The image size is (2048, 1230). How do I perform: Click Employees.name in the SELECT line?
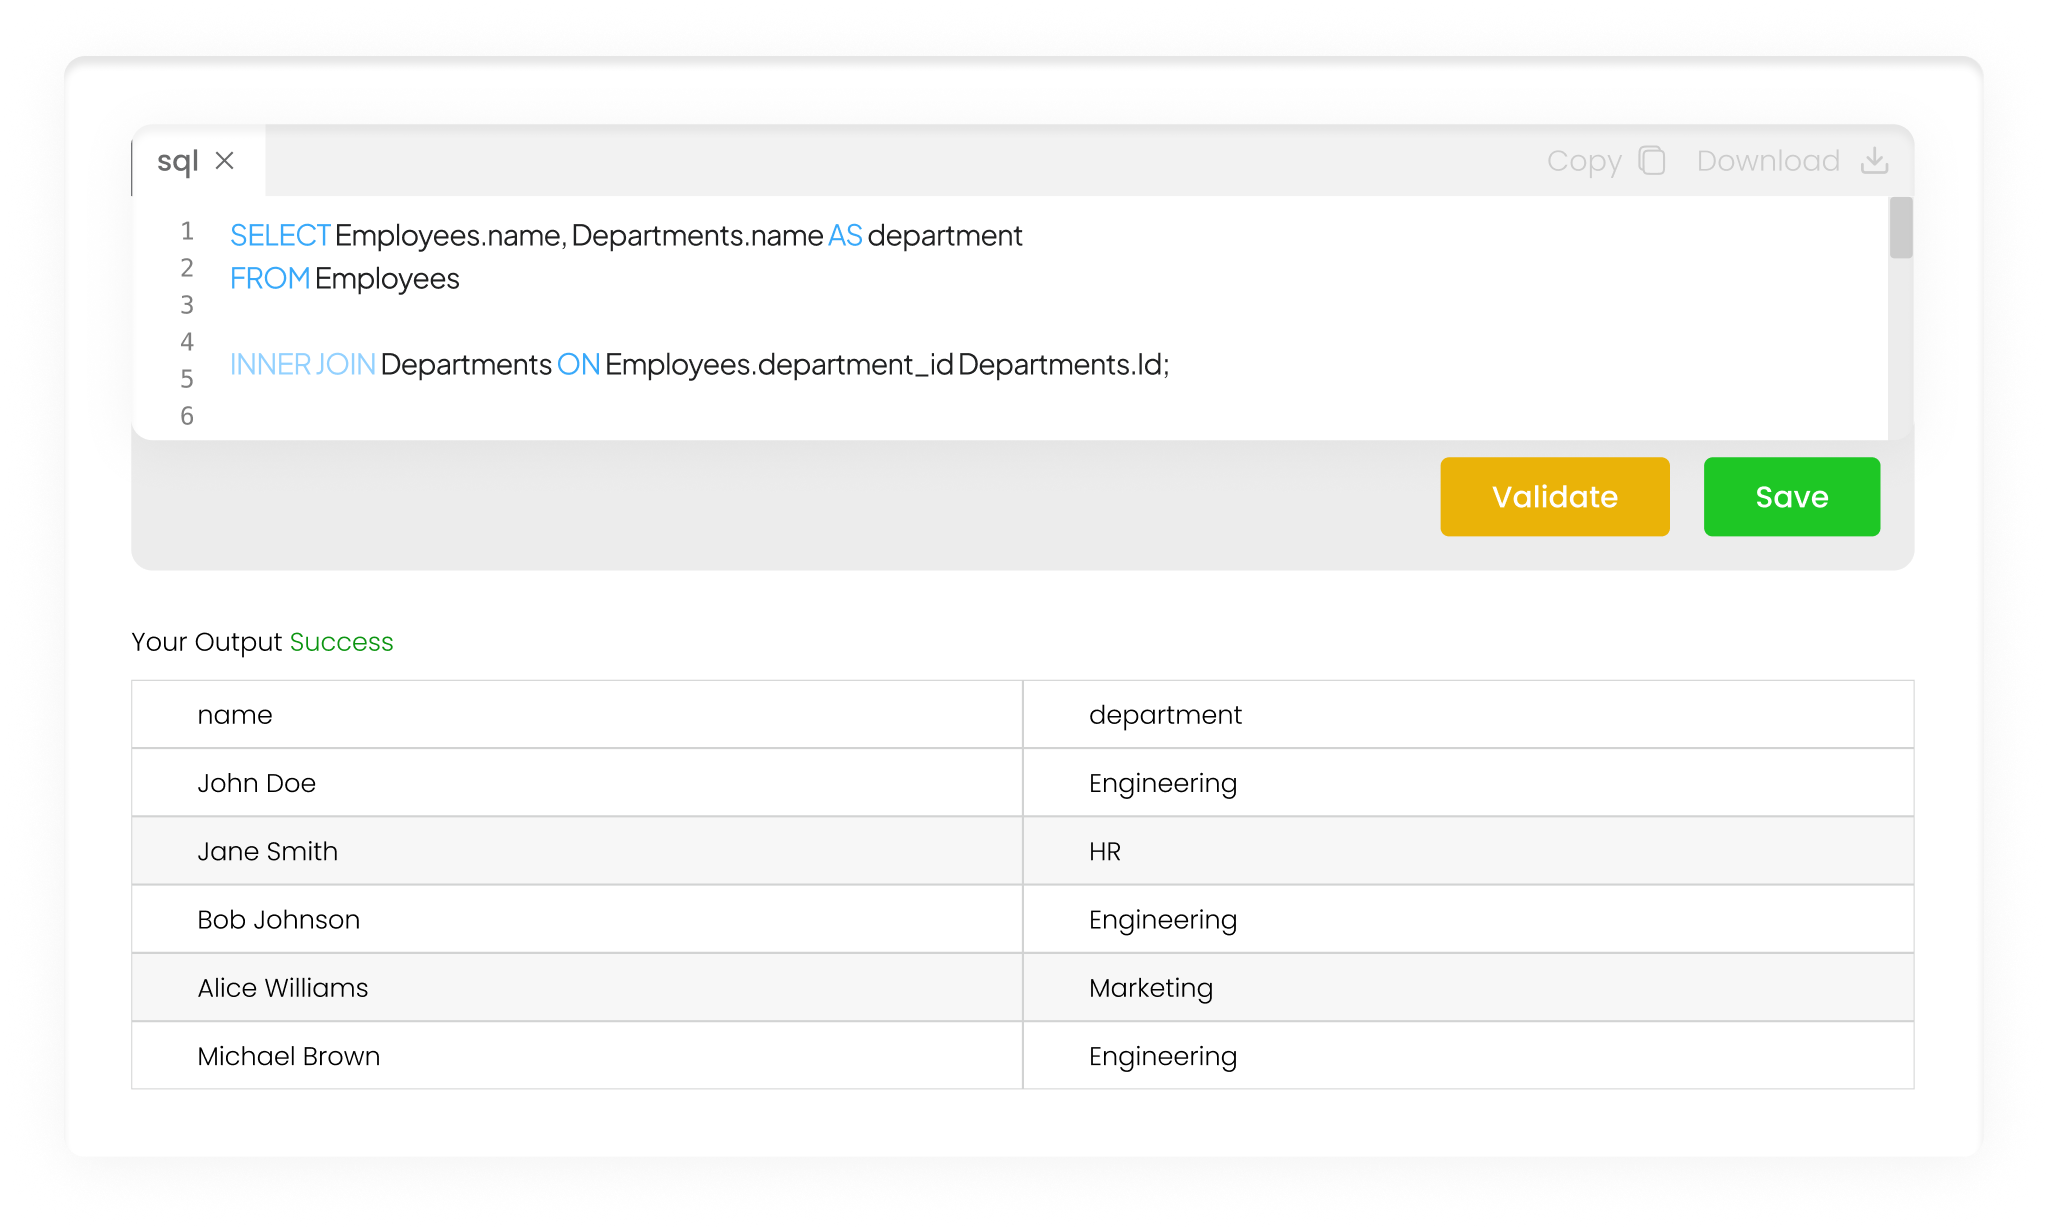[x=450, y=235]
